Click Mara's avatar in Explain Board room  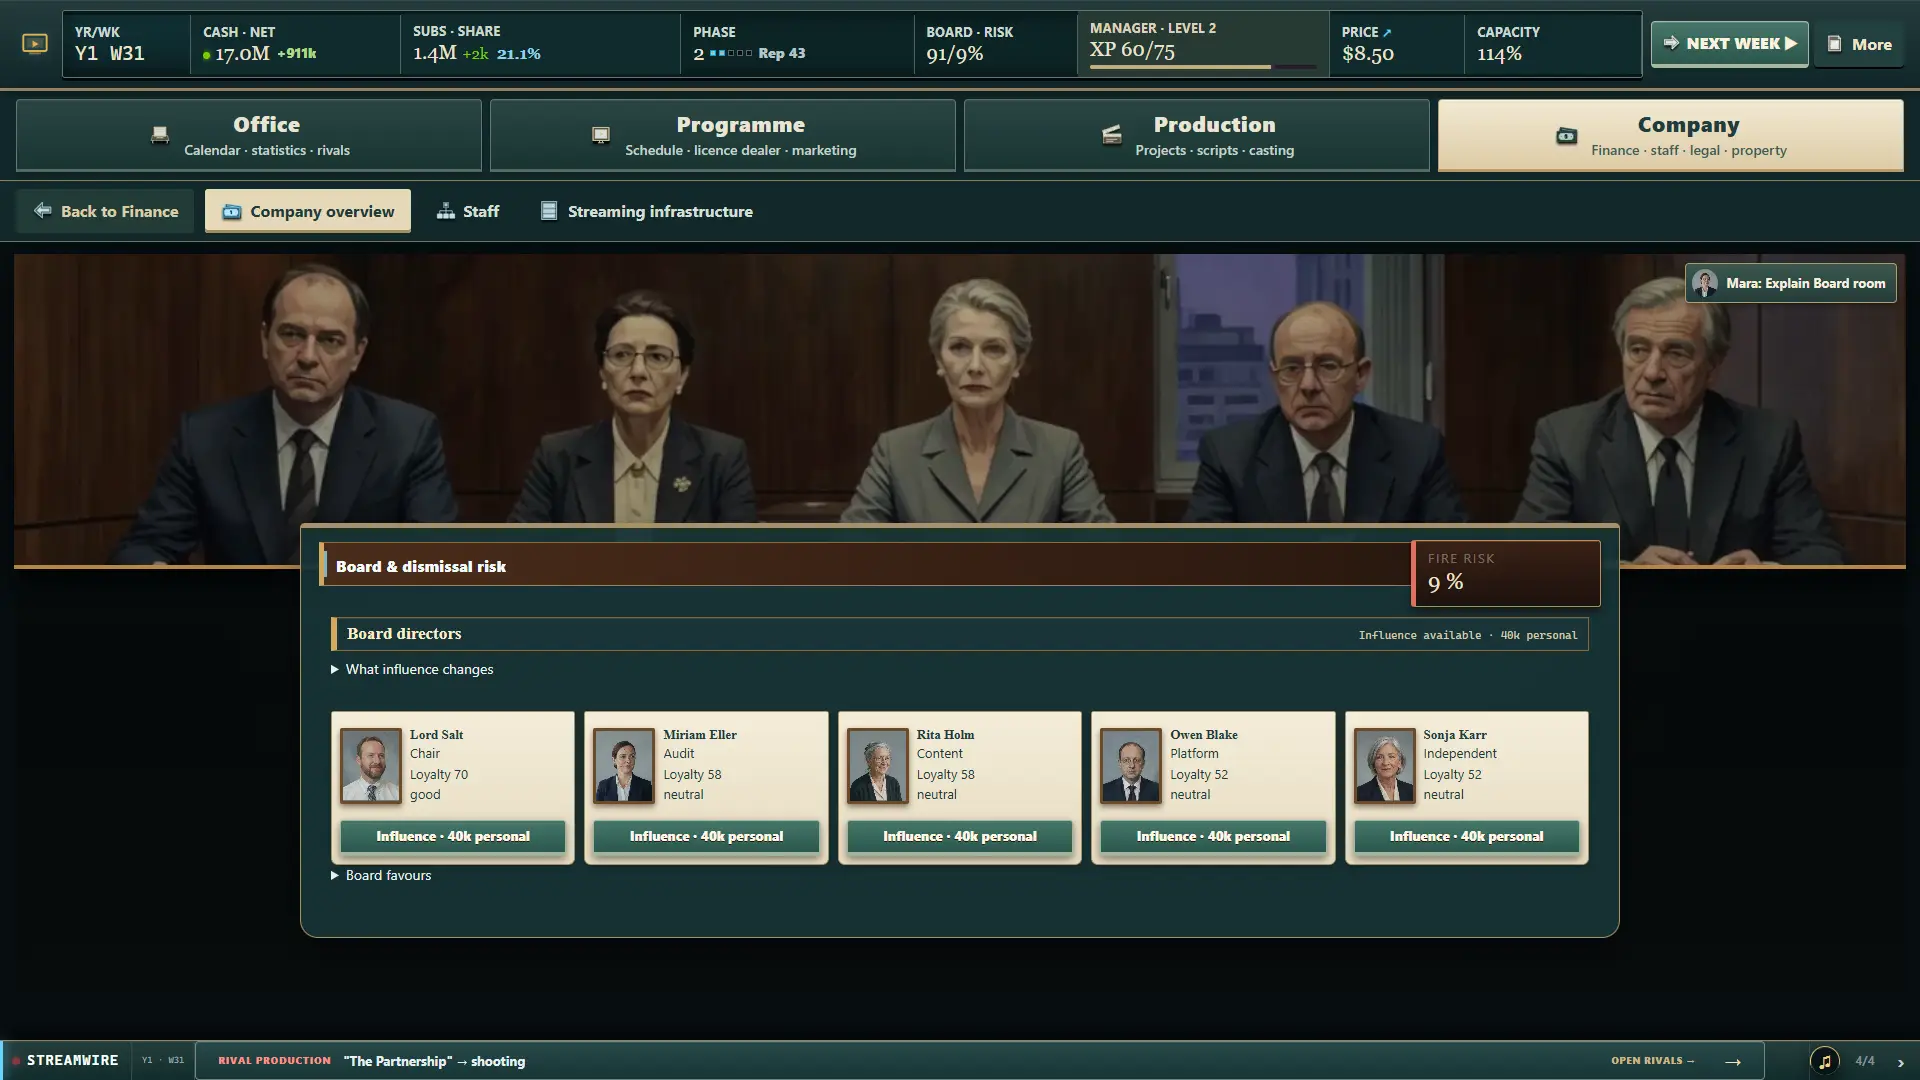pyautogui.click(x=1705, y=283)
